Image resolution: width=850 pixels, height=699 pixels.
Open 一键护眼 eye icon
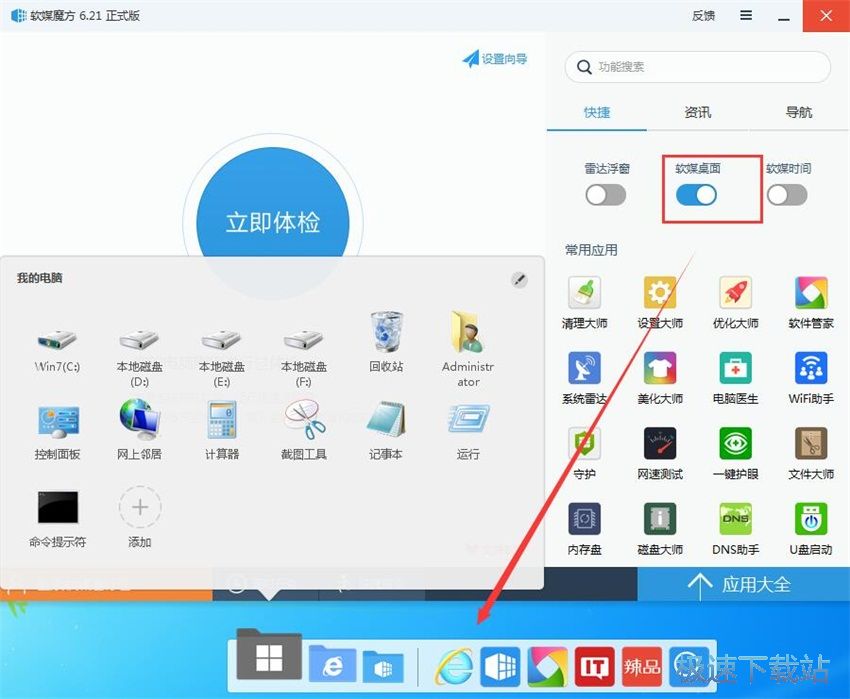(735, 444)
